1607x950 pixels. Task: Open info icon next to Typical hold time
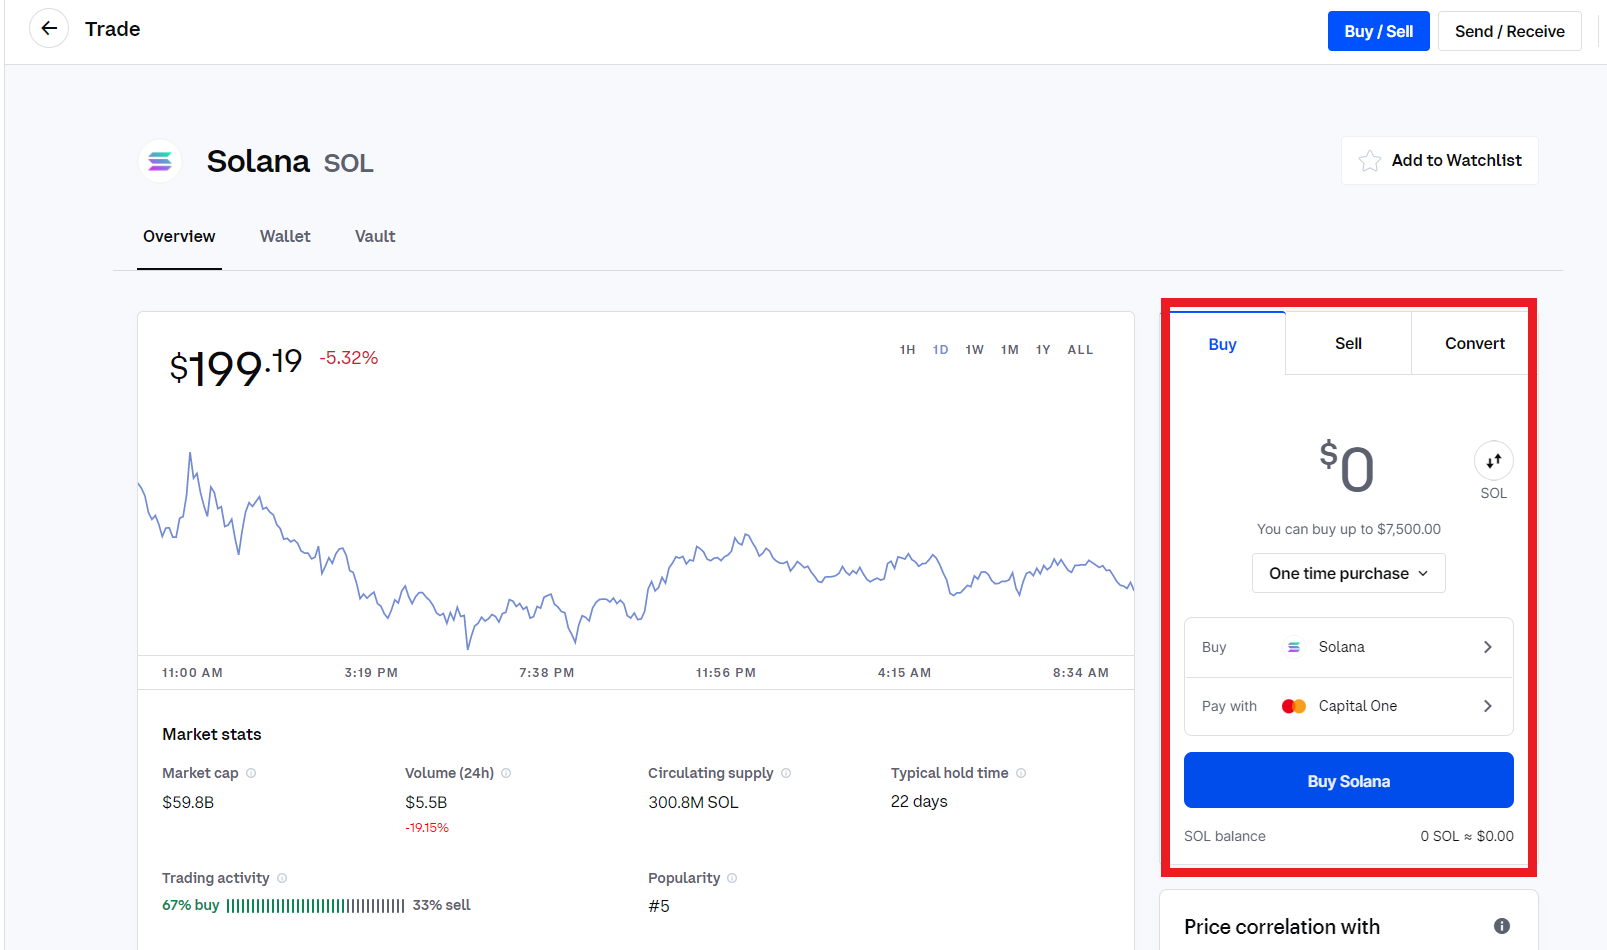(1021, 773)
